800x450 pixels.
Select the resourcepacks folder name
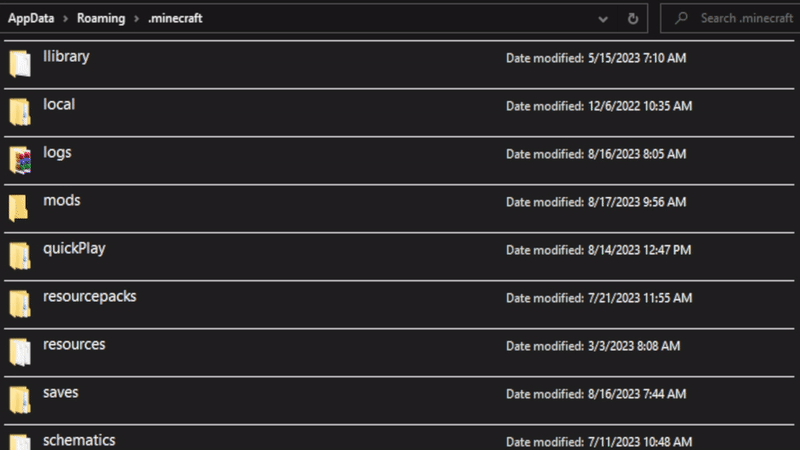90,296
